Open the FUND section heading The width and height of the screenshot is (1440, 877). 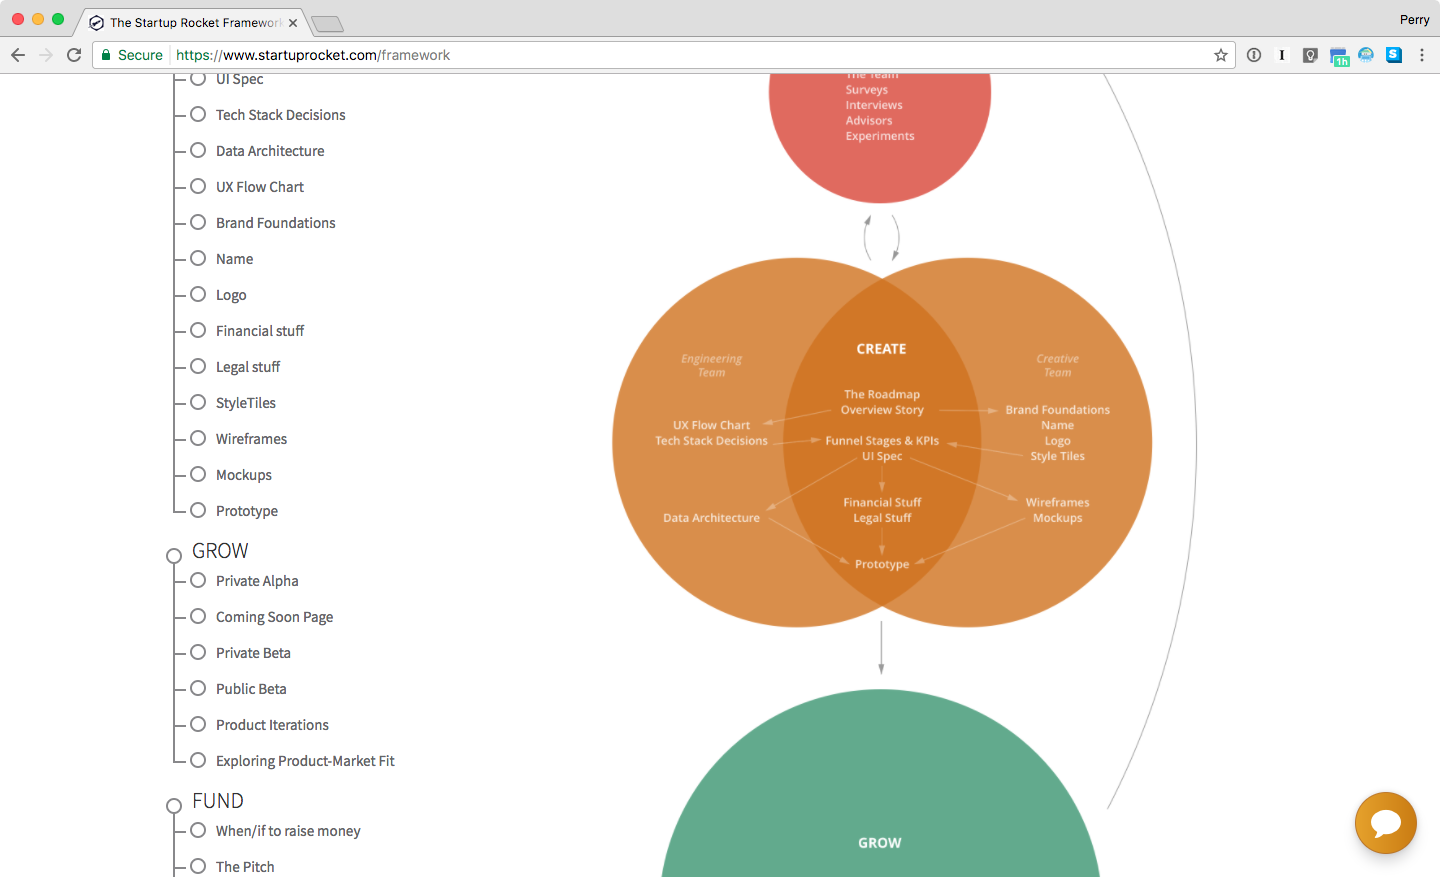218,801
